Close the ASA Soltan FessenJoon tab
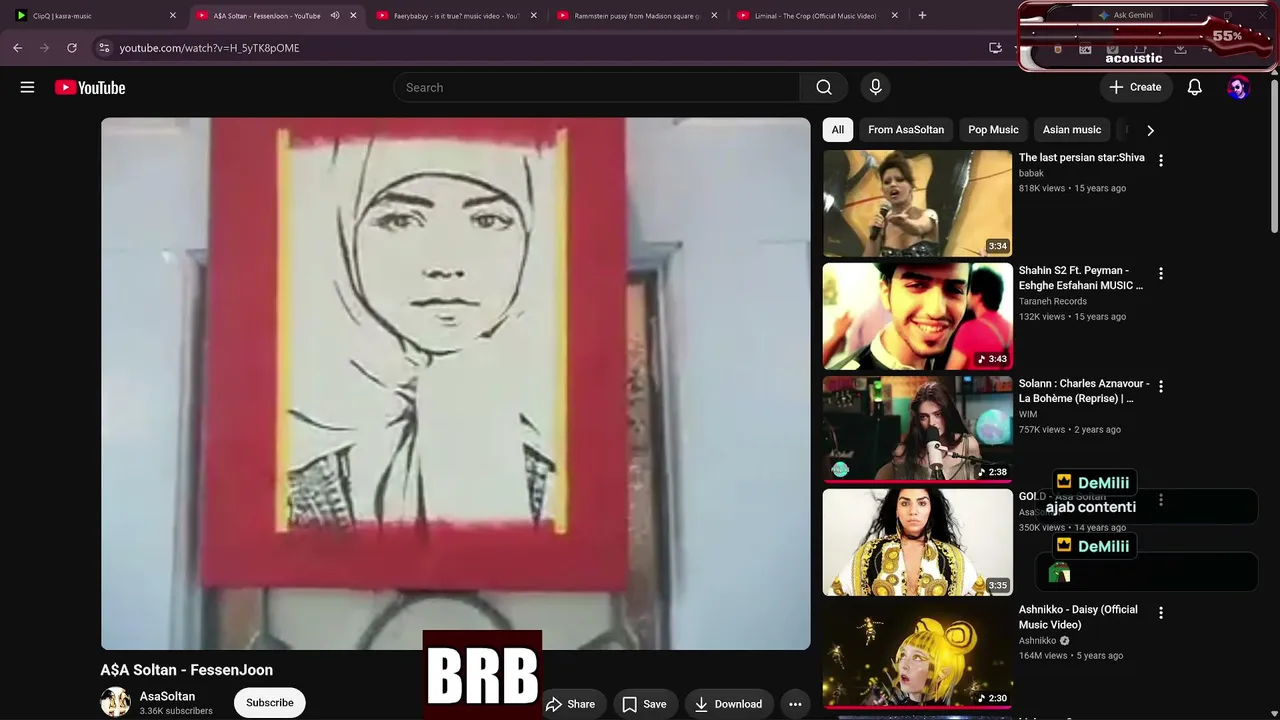 pos(353,15)
